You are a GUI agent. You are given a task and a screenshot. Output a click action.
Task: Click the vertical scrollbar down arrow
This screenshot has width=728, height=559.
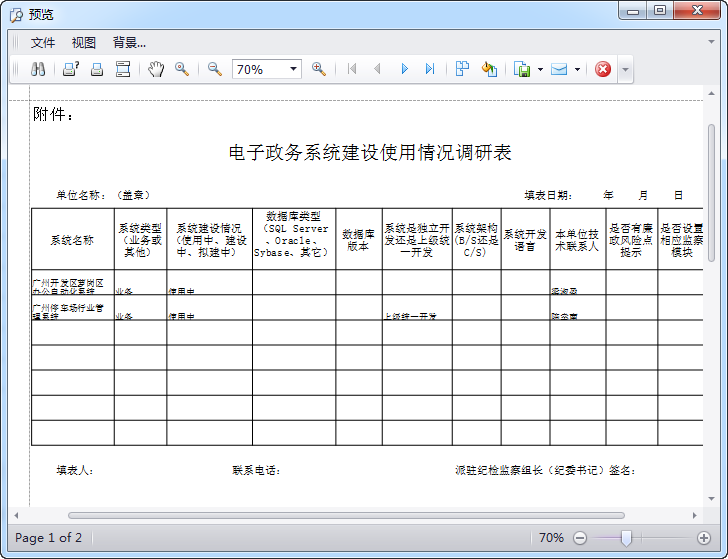(711, 499)
